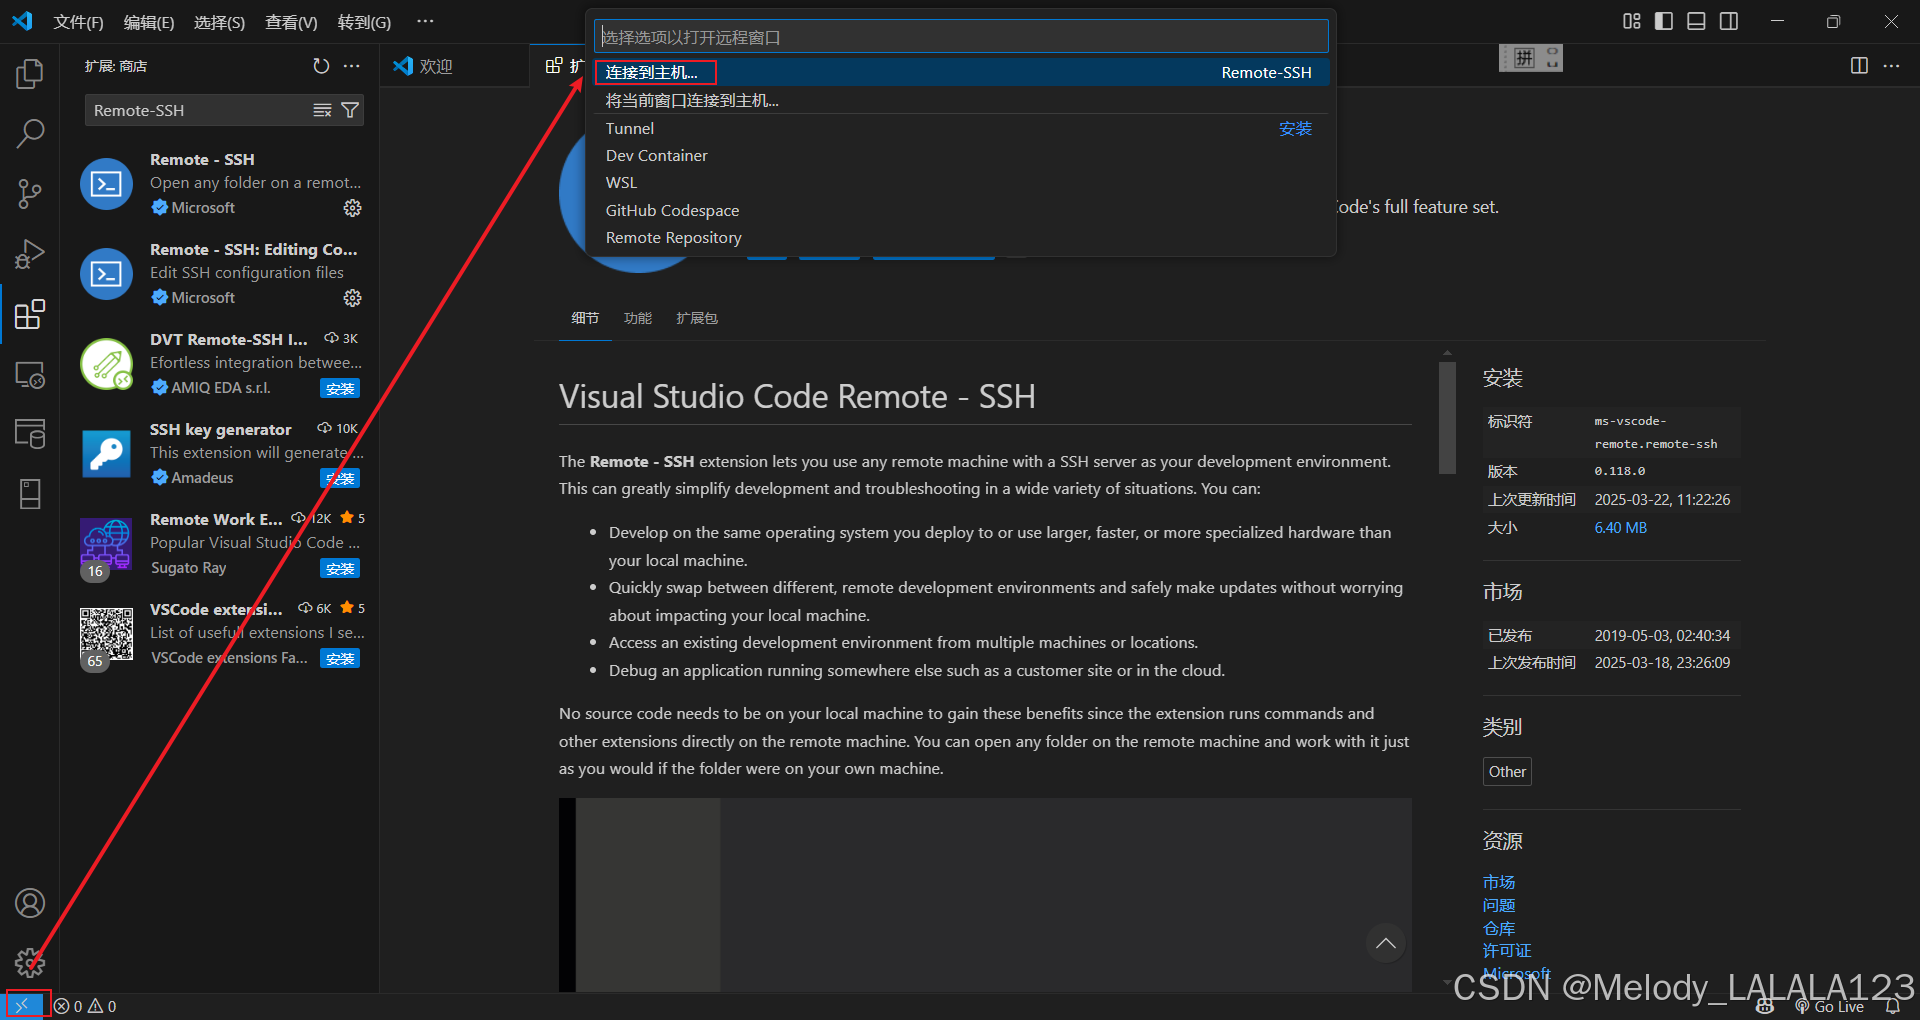Open extensions panel more actions menu
1920x1020 pixels.
click(351, 66)
